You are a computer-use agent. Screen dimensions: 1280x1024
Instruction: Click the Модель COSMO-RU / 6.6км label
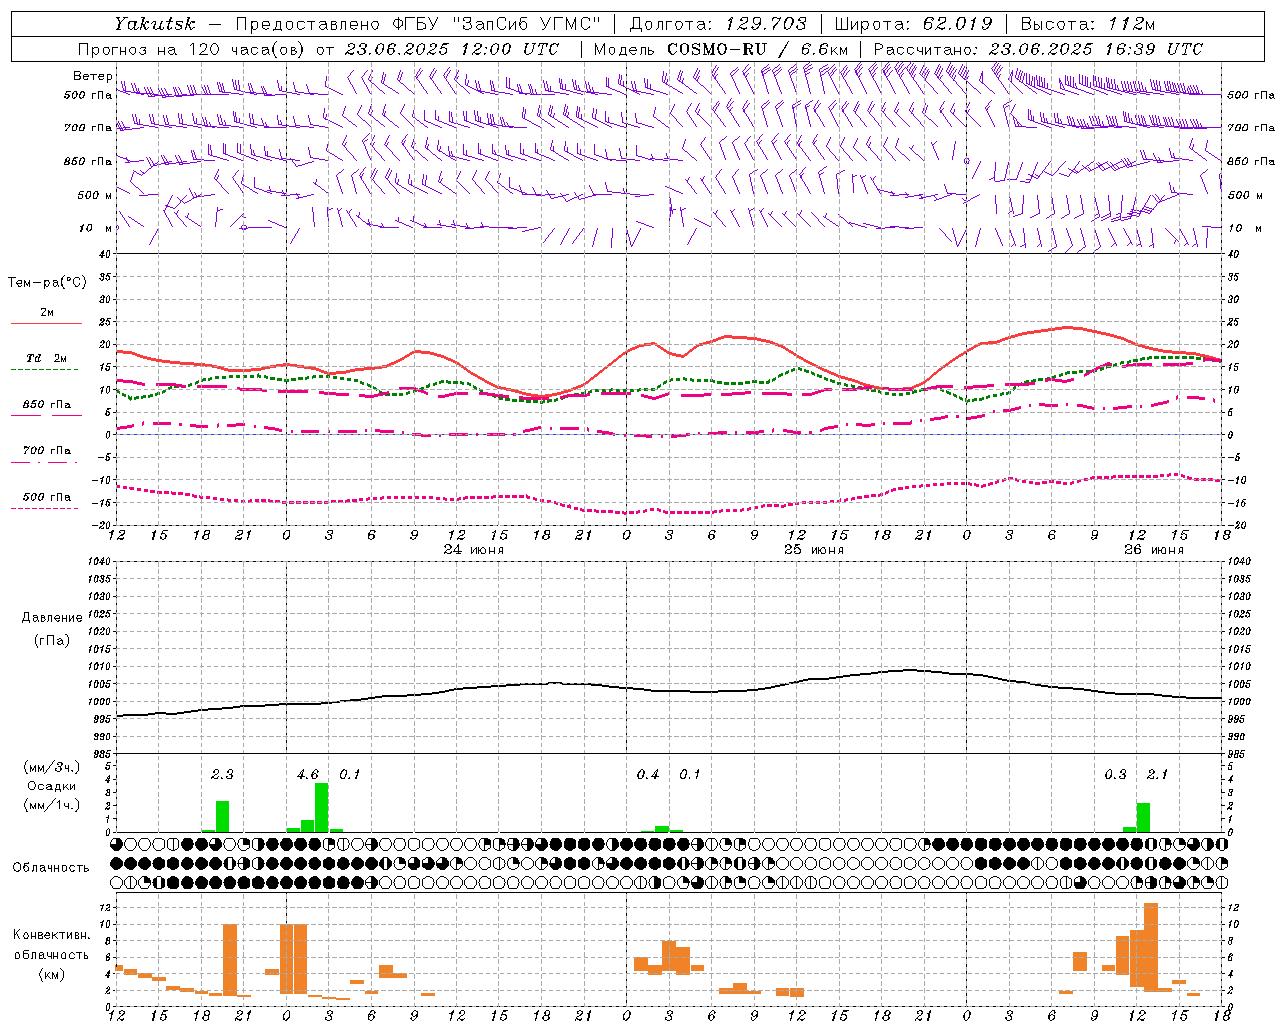721,49
